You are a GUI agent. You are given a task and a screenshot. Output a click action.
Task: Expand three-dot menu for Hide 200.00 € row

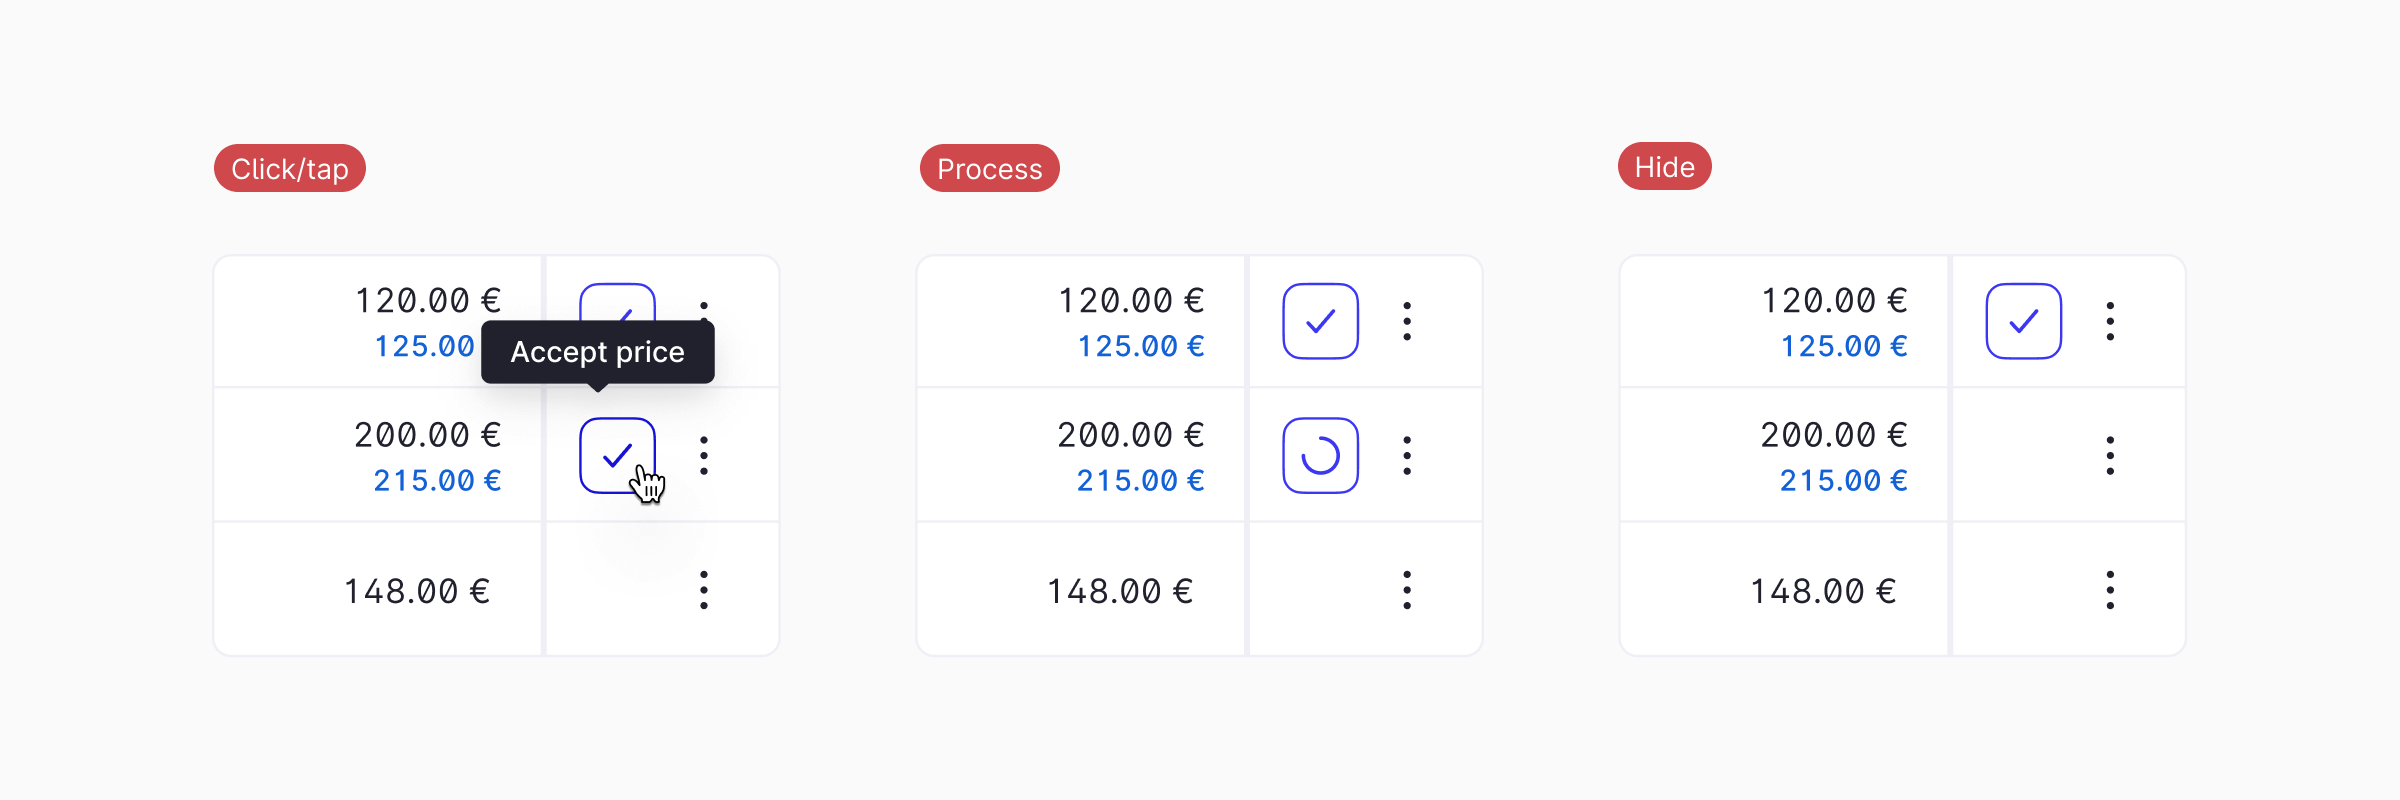point(2110,455)
